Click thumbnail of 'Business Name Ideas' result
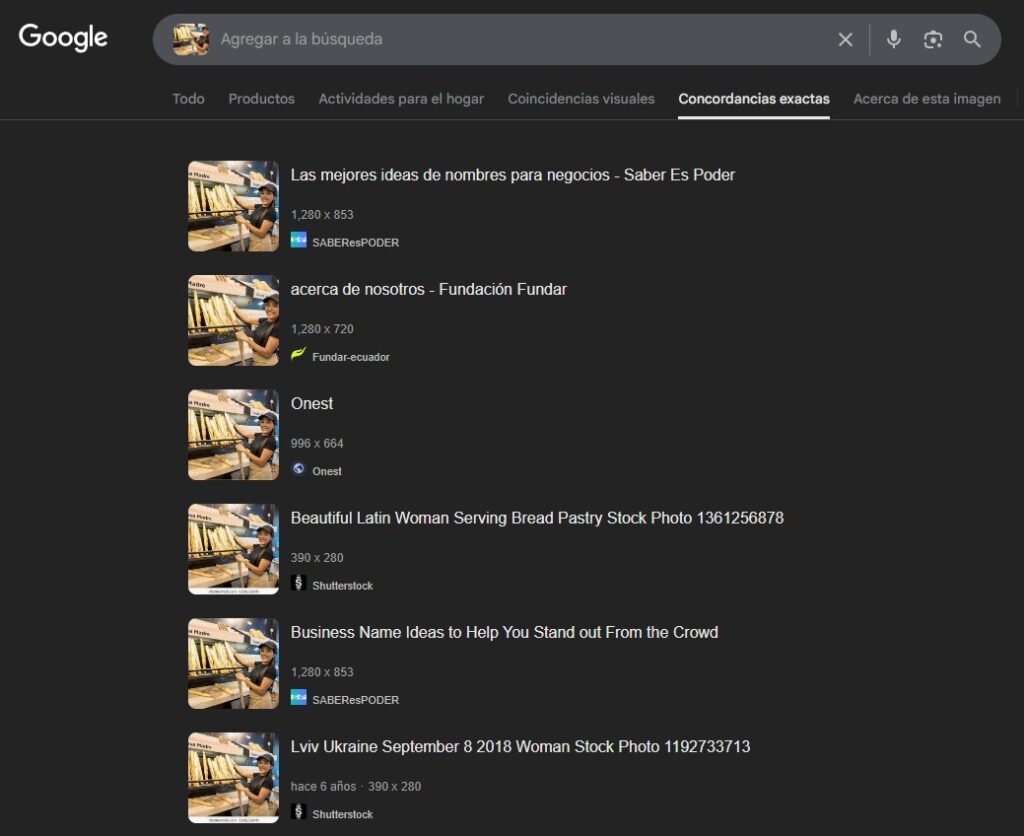 [x=233, y=664]
